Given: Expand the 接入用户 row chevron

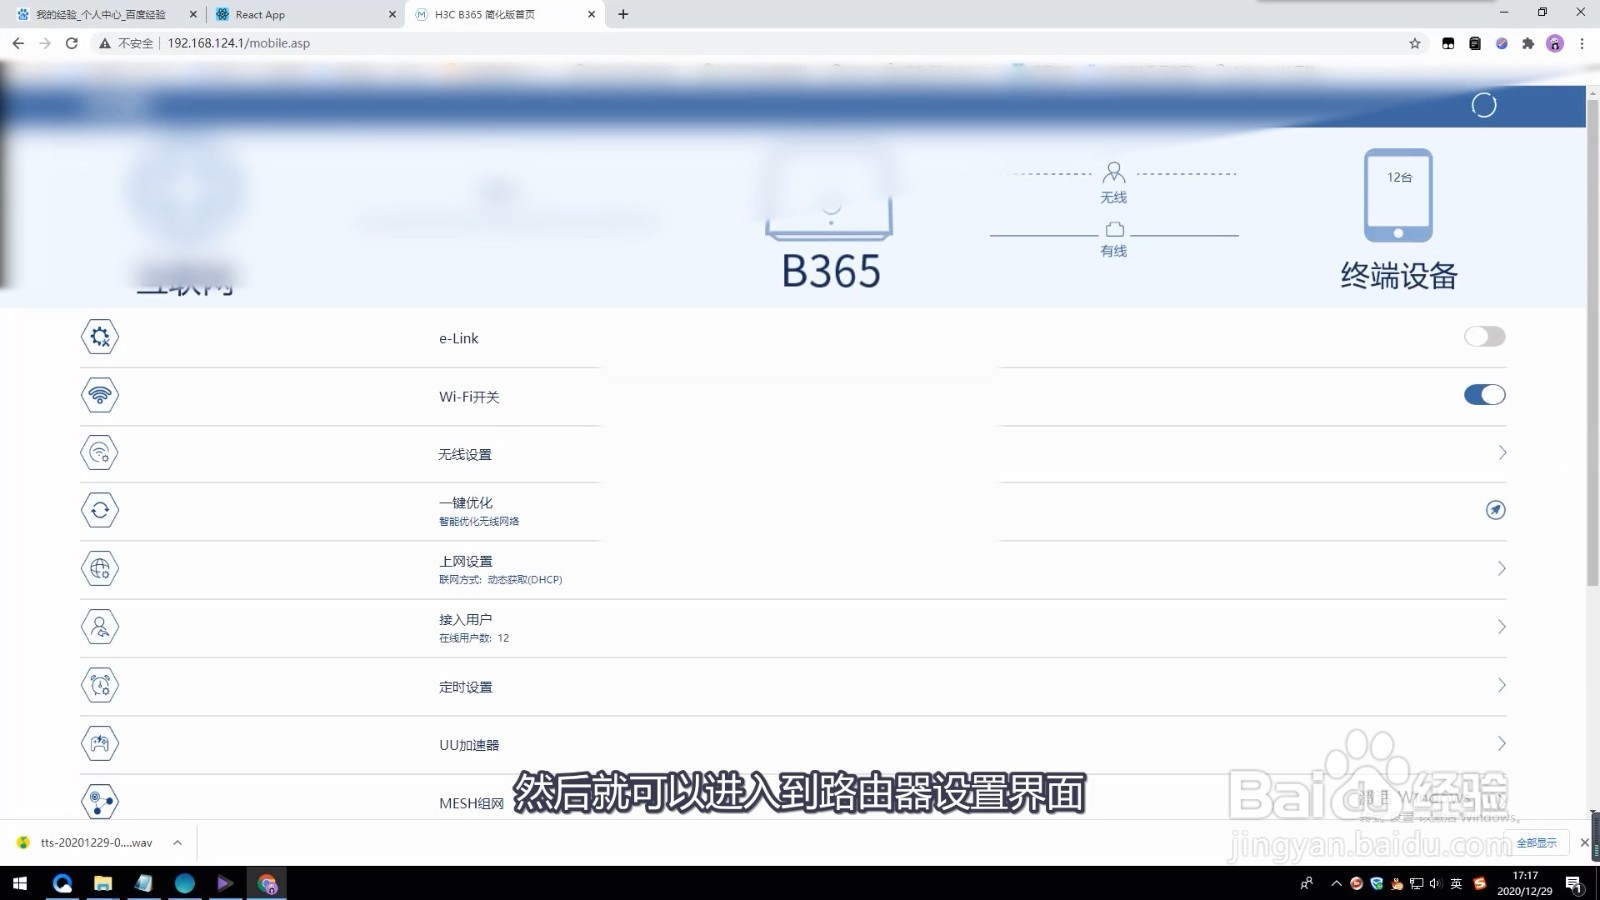Looking at the screenshot, I should coord(1502,627).
